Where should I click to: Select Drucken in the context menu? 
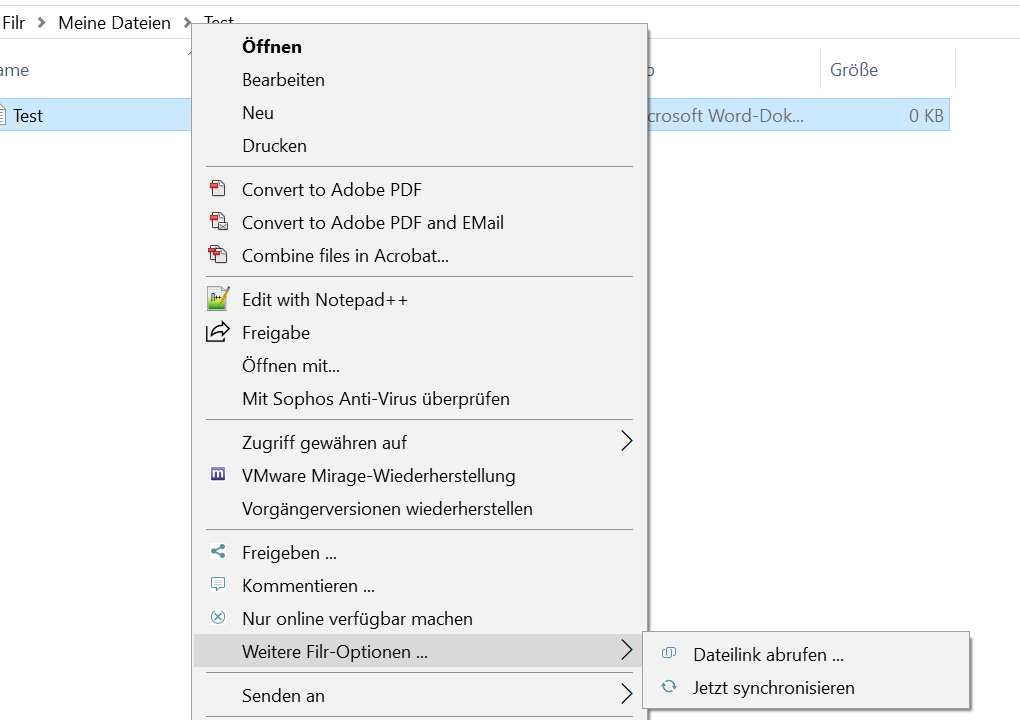point(274,145)
